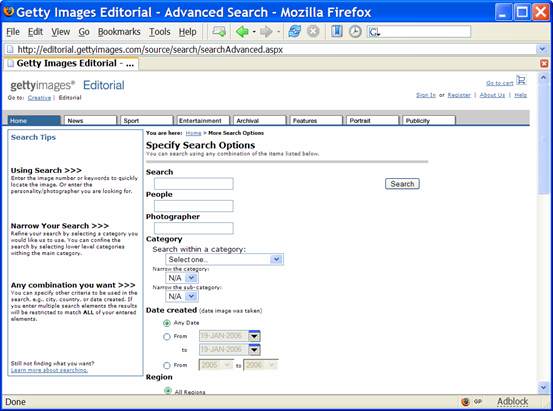This screenshot has width=553, height=411.
Task: Select the From year-range radio button
Action: coord(167,365)
